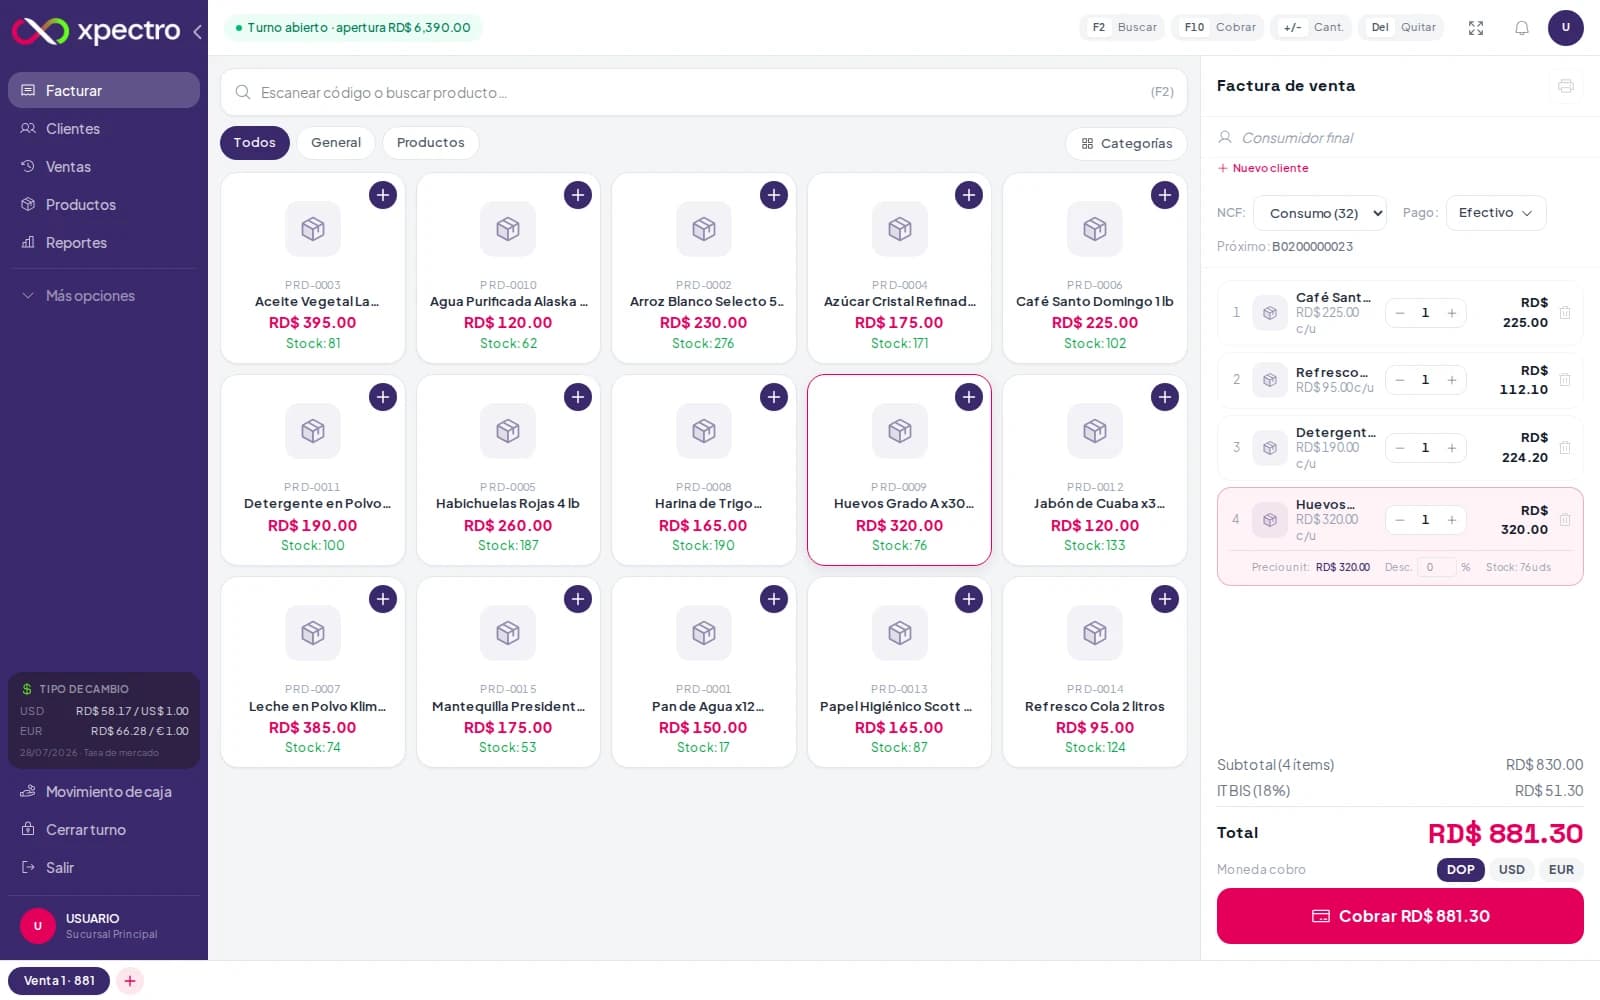Screen dimensions: 1600x1000
Task: Add Jabón de Cuaba using its plus icon
Action: tap(1165, 397)
